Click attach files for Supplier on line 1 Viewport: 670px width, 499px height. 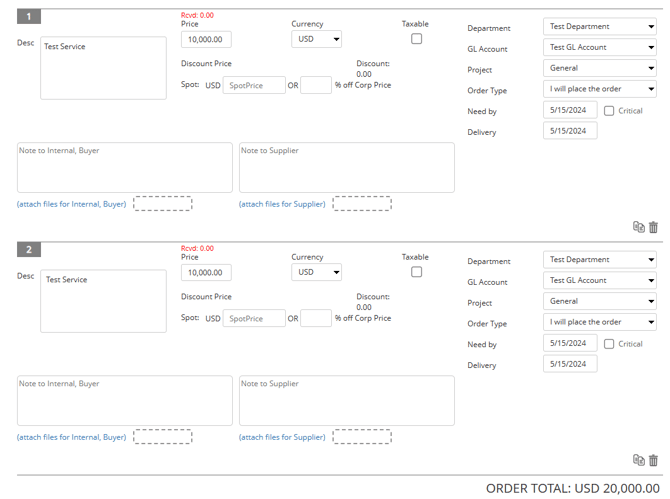(x=282, y=204)
